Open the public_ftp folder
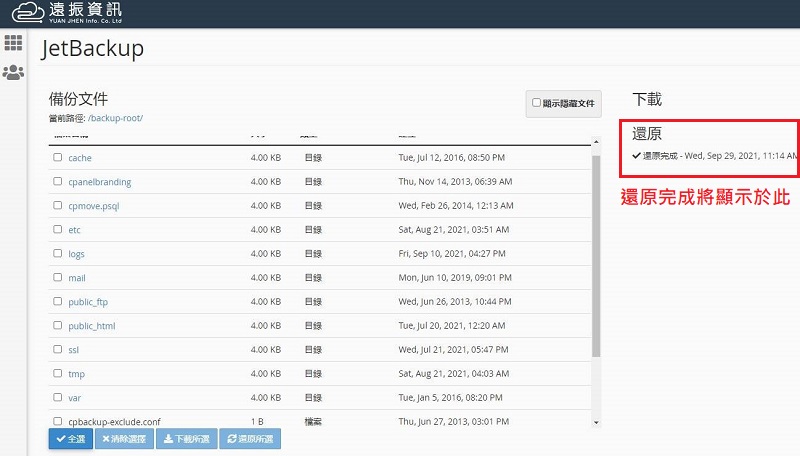The image size is (800, 456). click(88, 302)
